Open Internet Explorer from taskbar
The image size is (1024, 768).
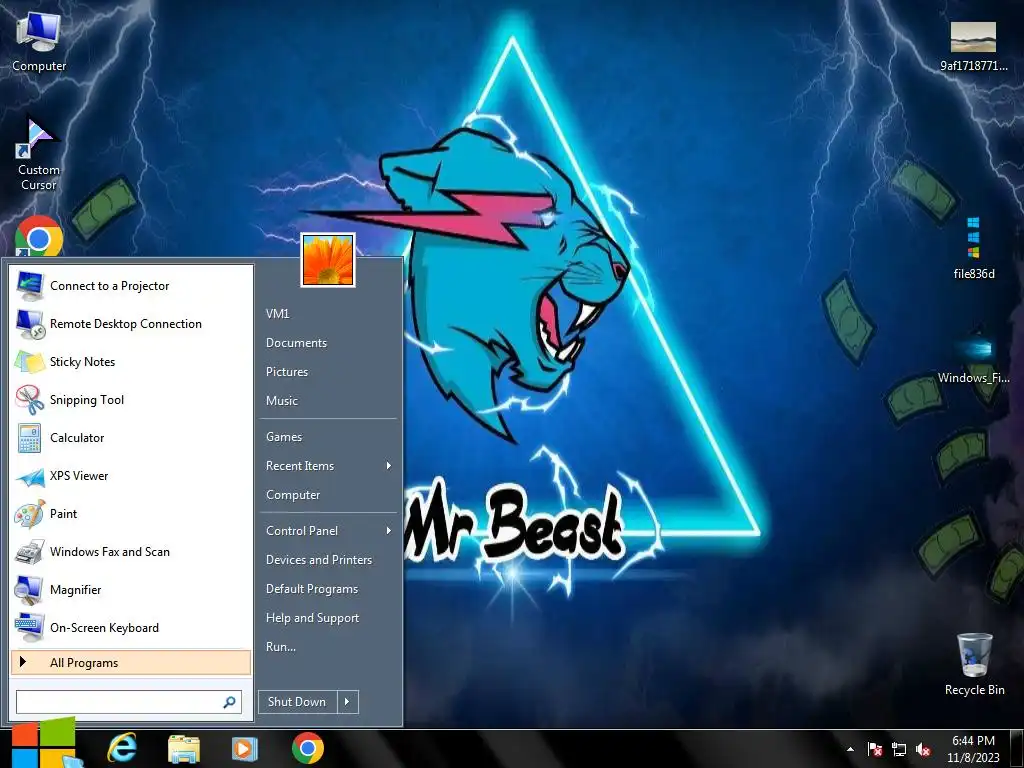click(x=122, y=748)
